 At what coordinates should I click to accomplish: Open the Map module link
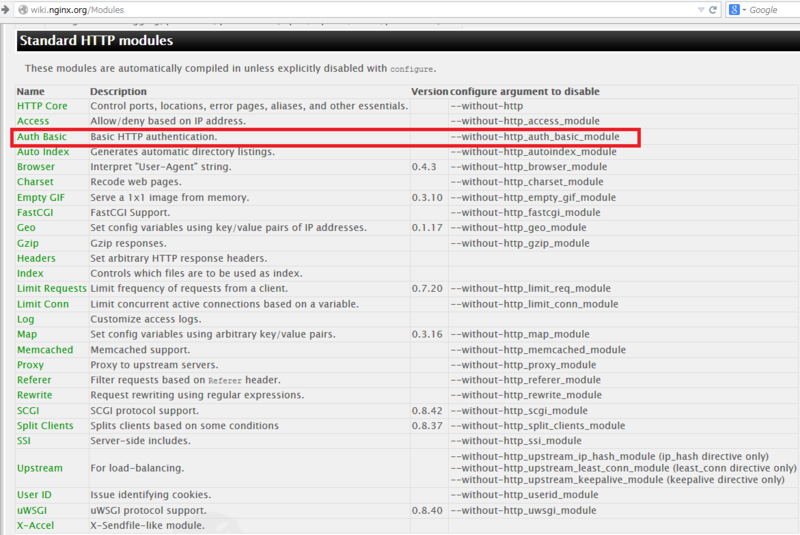[27, 335]
